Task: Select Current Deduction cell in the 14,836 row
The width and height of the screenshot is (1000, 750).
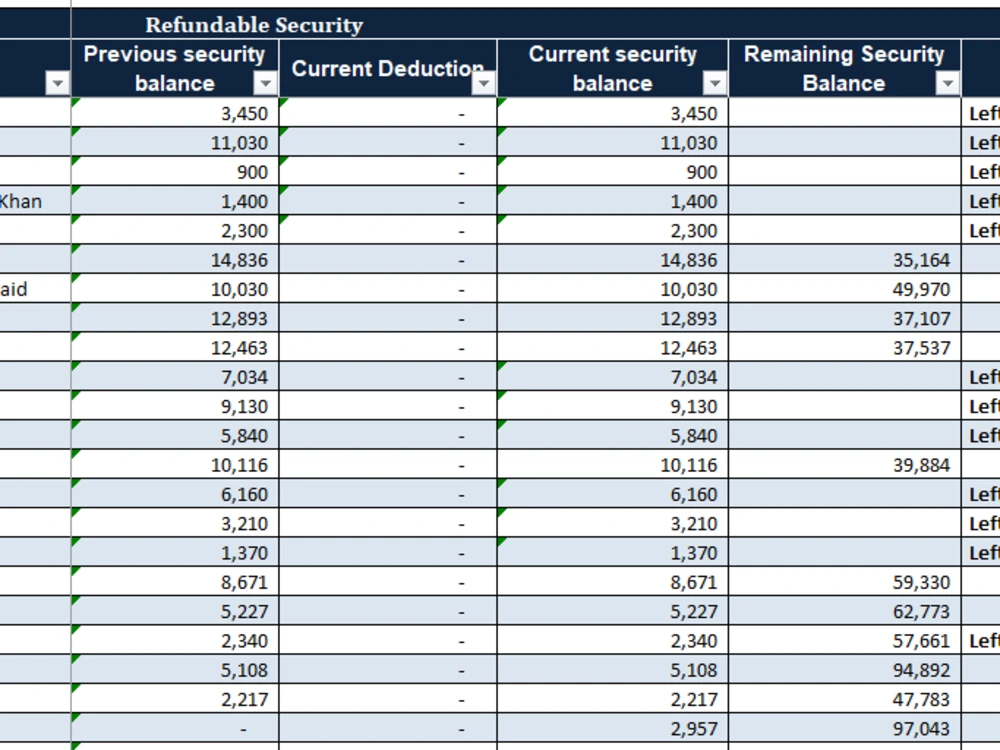Action: [388, 260]
